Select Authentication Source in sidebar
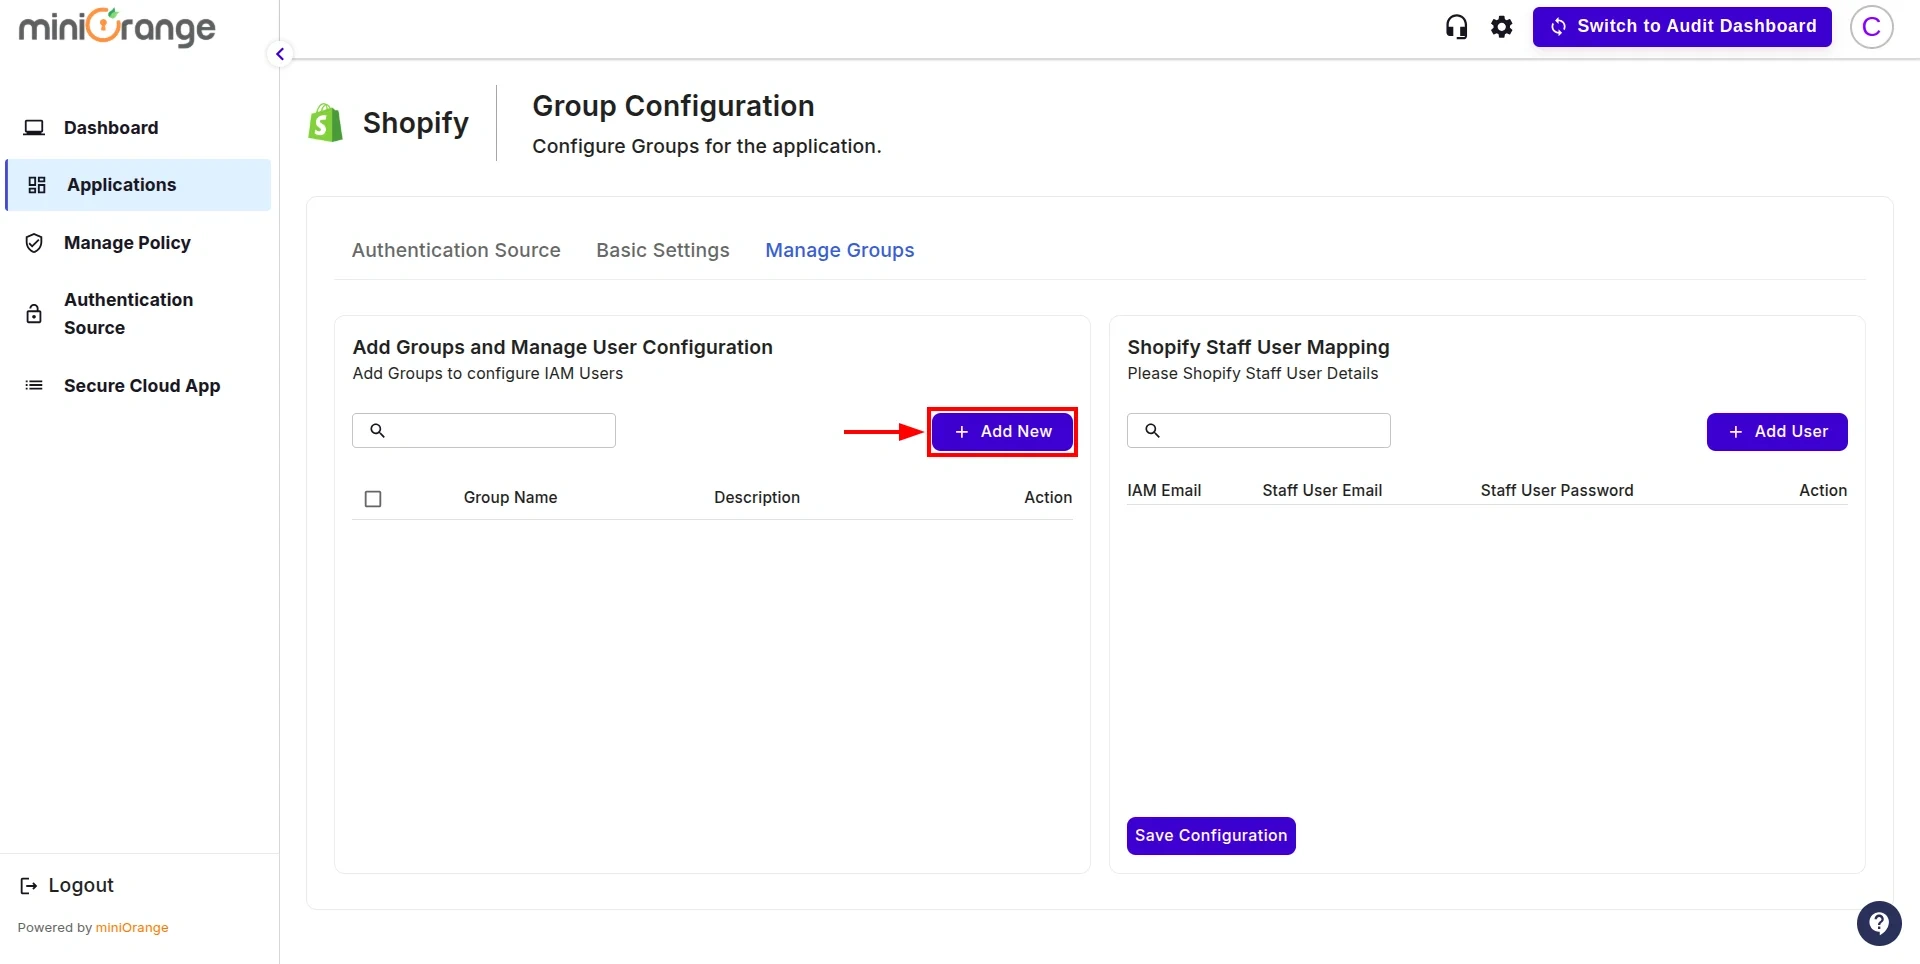The width and height of the screenshot is (1920, 964). click(128, 313)
